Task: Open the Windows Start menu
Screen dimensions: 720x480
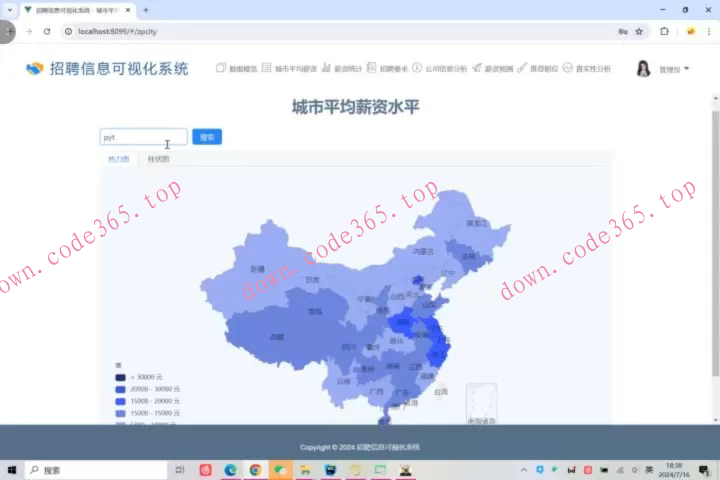Action: coord(12,470)
